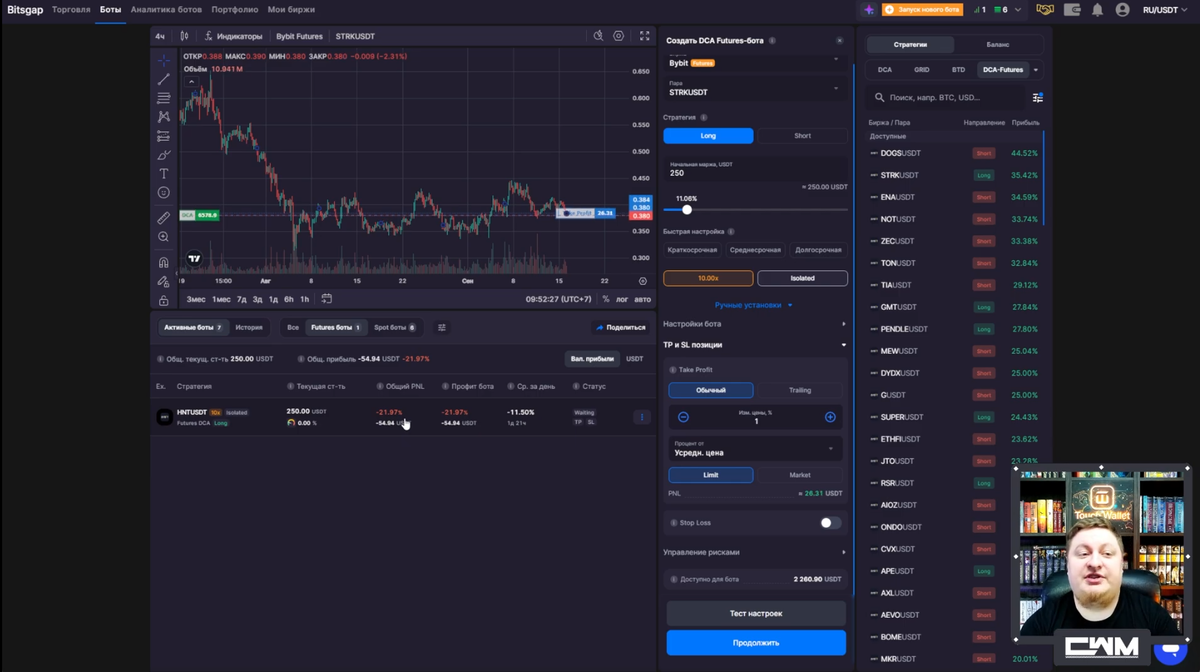This screenshot has height=672, width=1200.
Task: Select the text annotation tool
Action: click(163, 174)
